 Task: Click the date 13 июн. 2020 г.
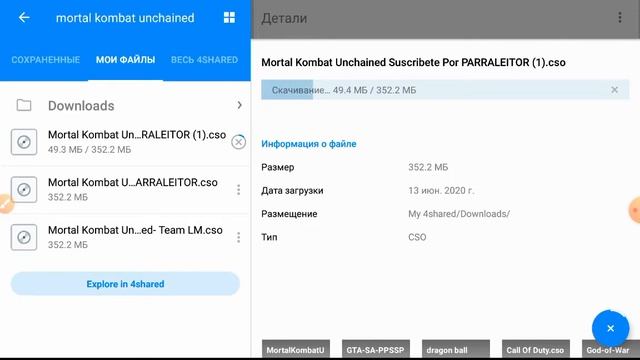click(441, 191)
